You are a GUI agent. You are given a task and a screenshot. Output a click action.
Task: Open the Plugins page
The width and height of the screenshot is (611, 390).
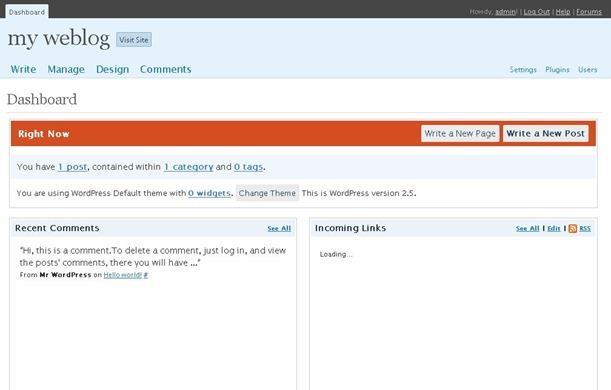coord(557,70)
